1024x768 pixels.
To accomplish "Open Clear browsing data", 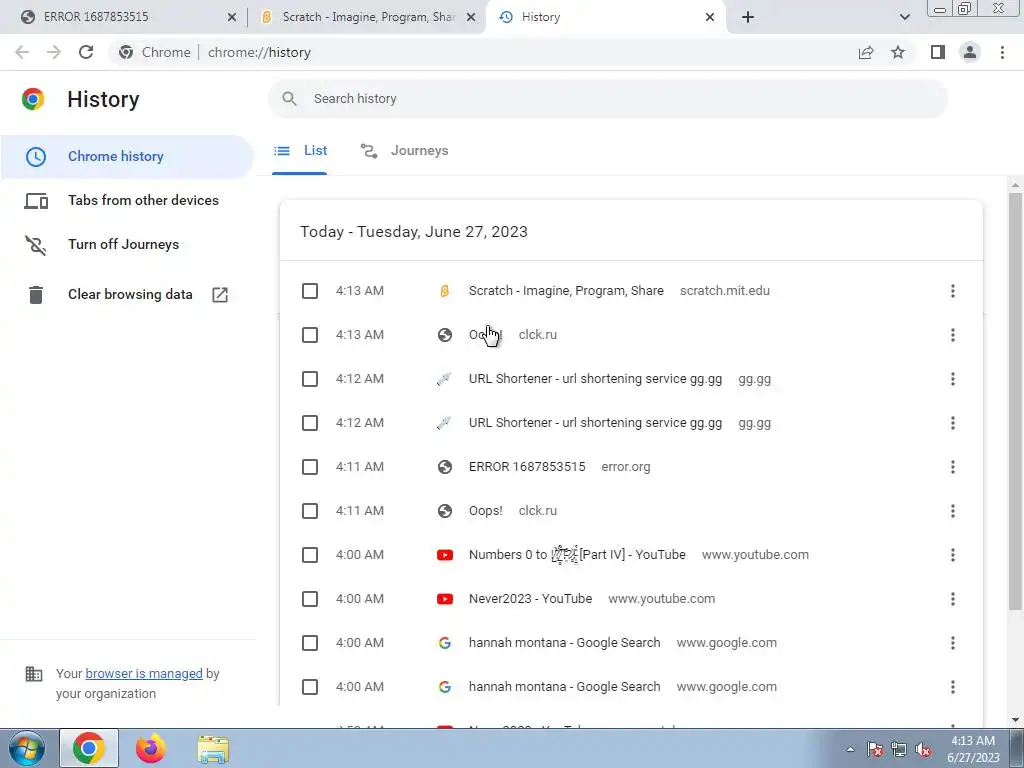I will tap(127, 295).
